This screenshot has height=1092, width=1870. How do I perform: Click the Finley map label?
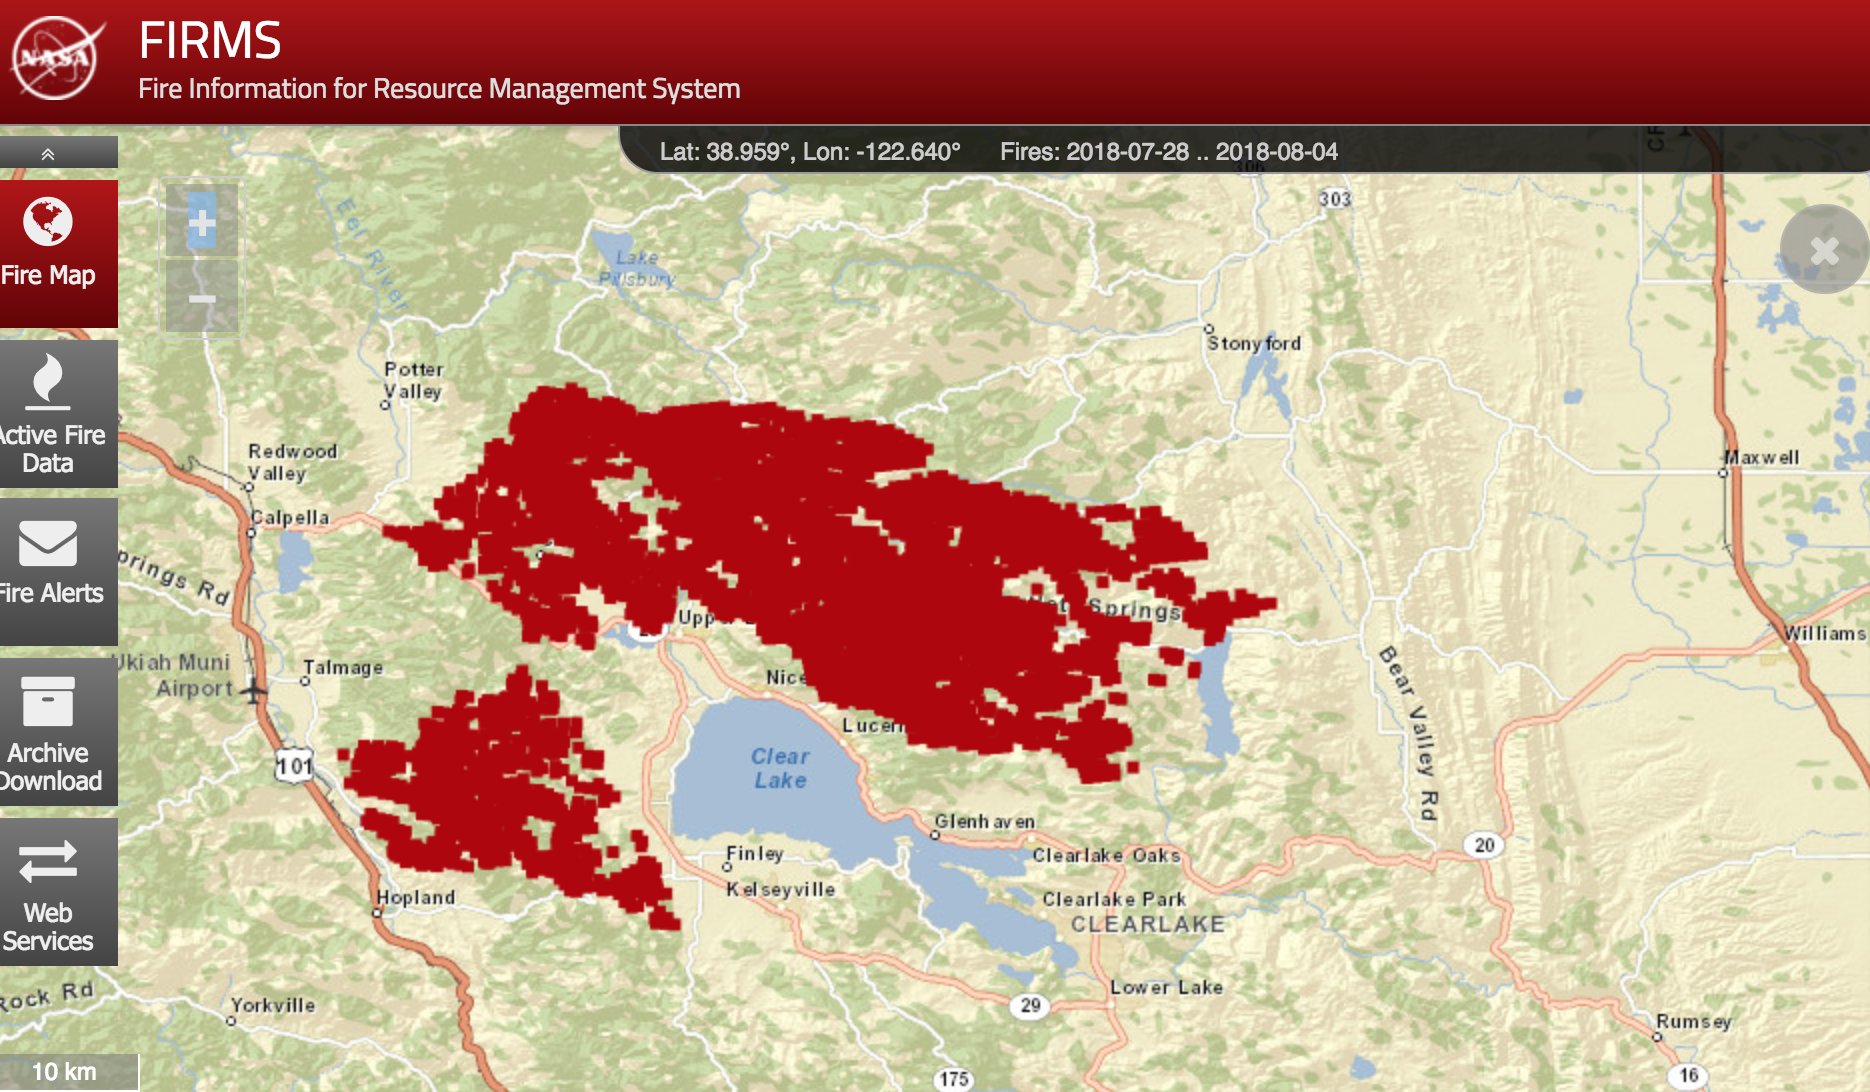[x=755, y=853]
